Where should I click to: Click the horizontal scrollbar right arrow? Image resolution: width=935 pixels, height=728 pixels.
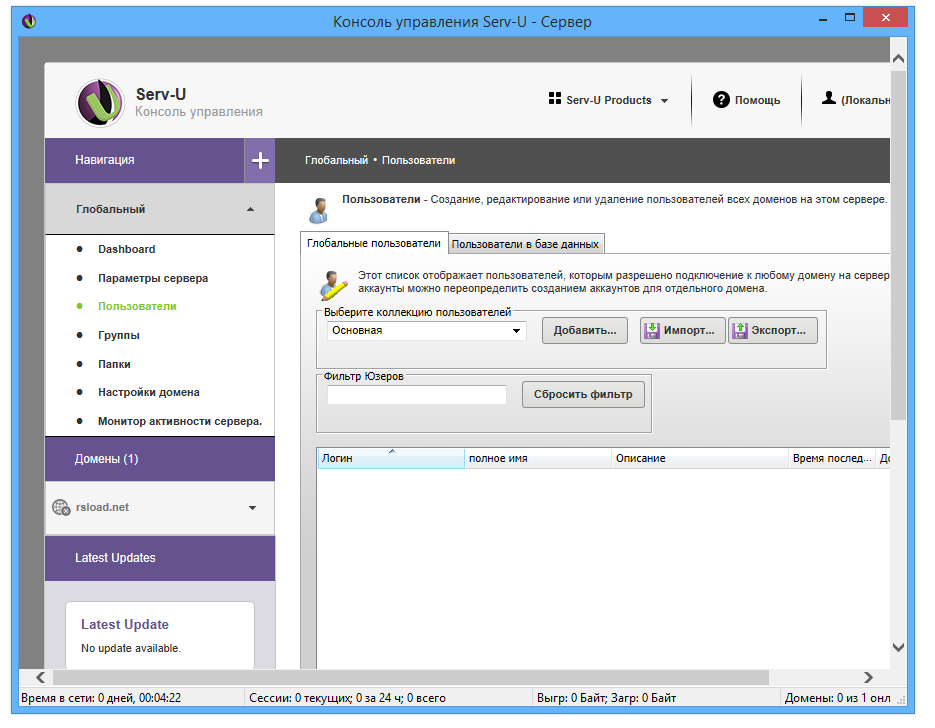point(868,677)
